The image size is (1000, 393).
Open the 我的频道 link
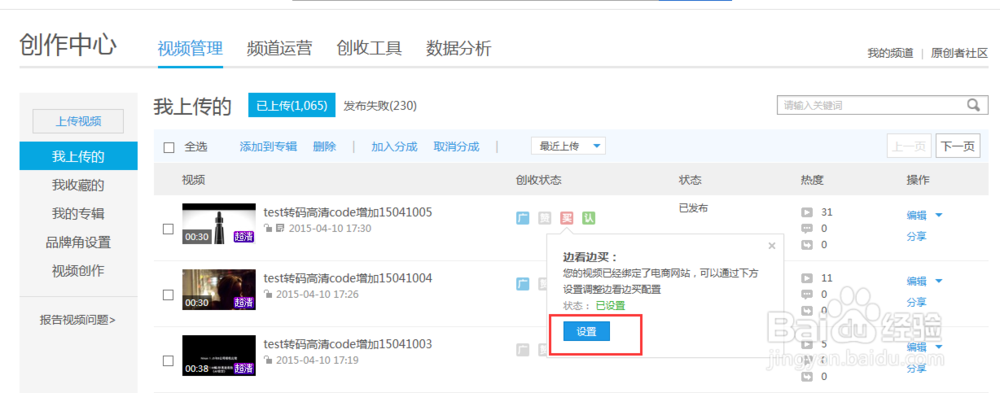pos(890,53)
